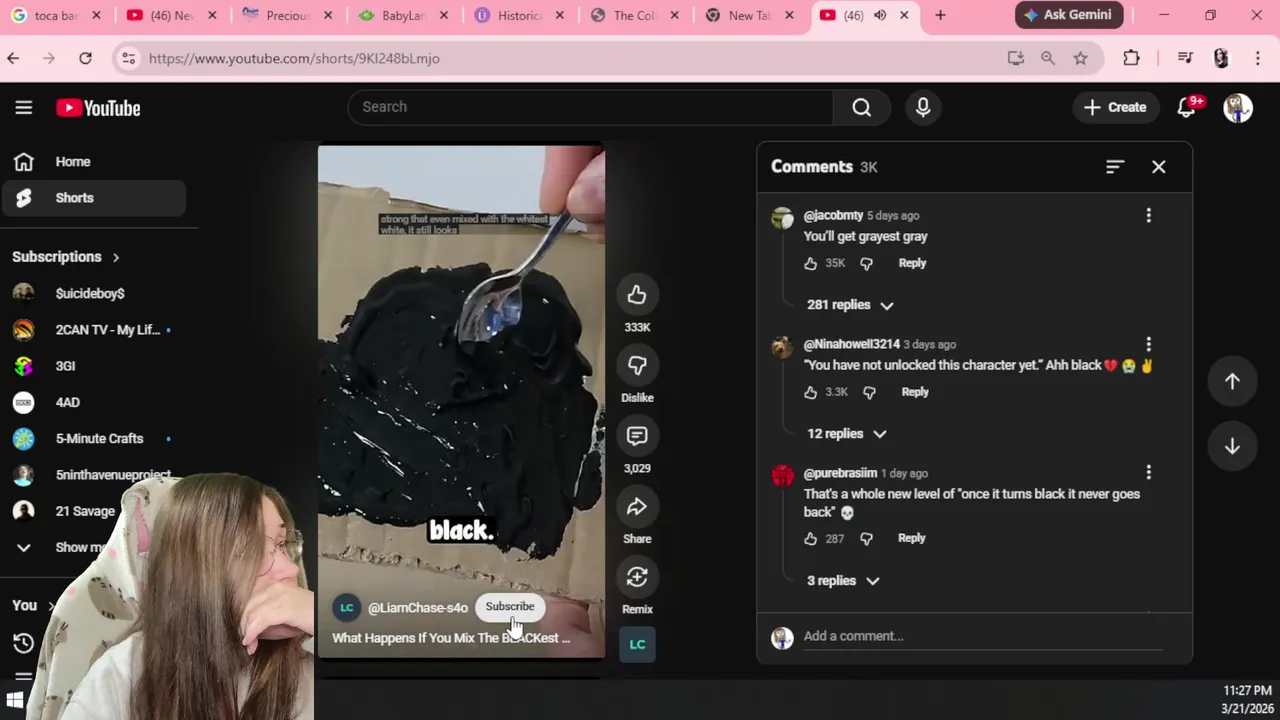Open the @LiamChase-s4o channel link

pyautogui.click(x=418, y=608)
